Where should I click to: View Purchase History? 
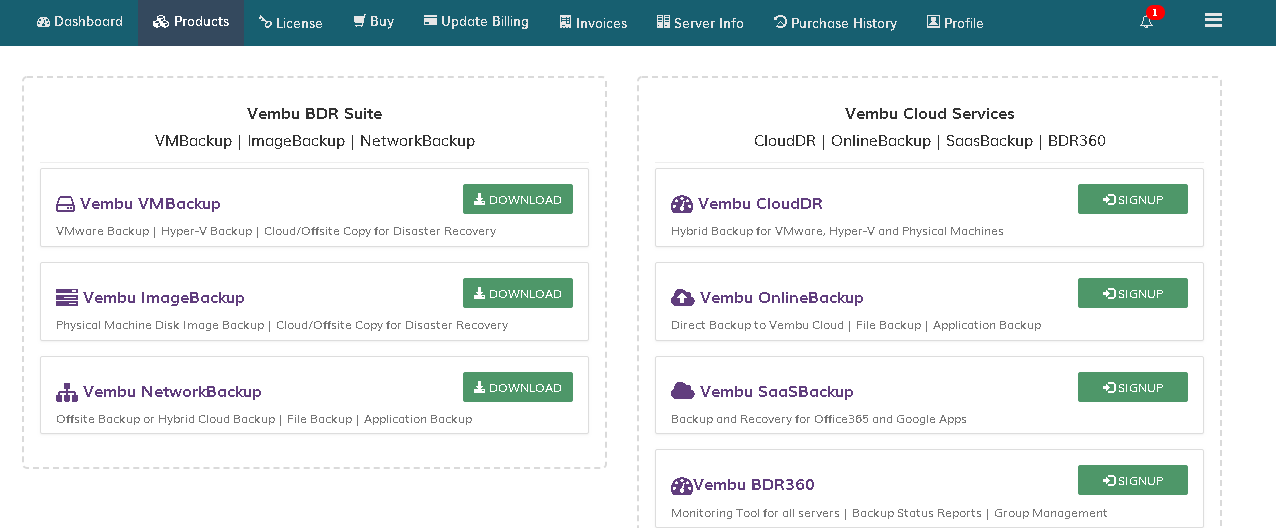836,22
